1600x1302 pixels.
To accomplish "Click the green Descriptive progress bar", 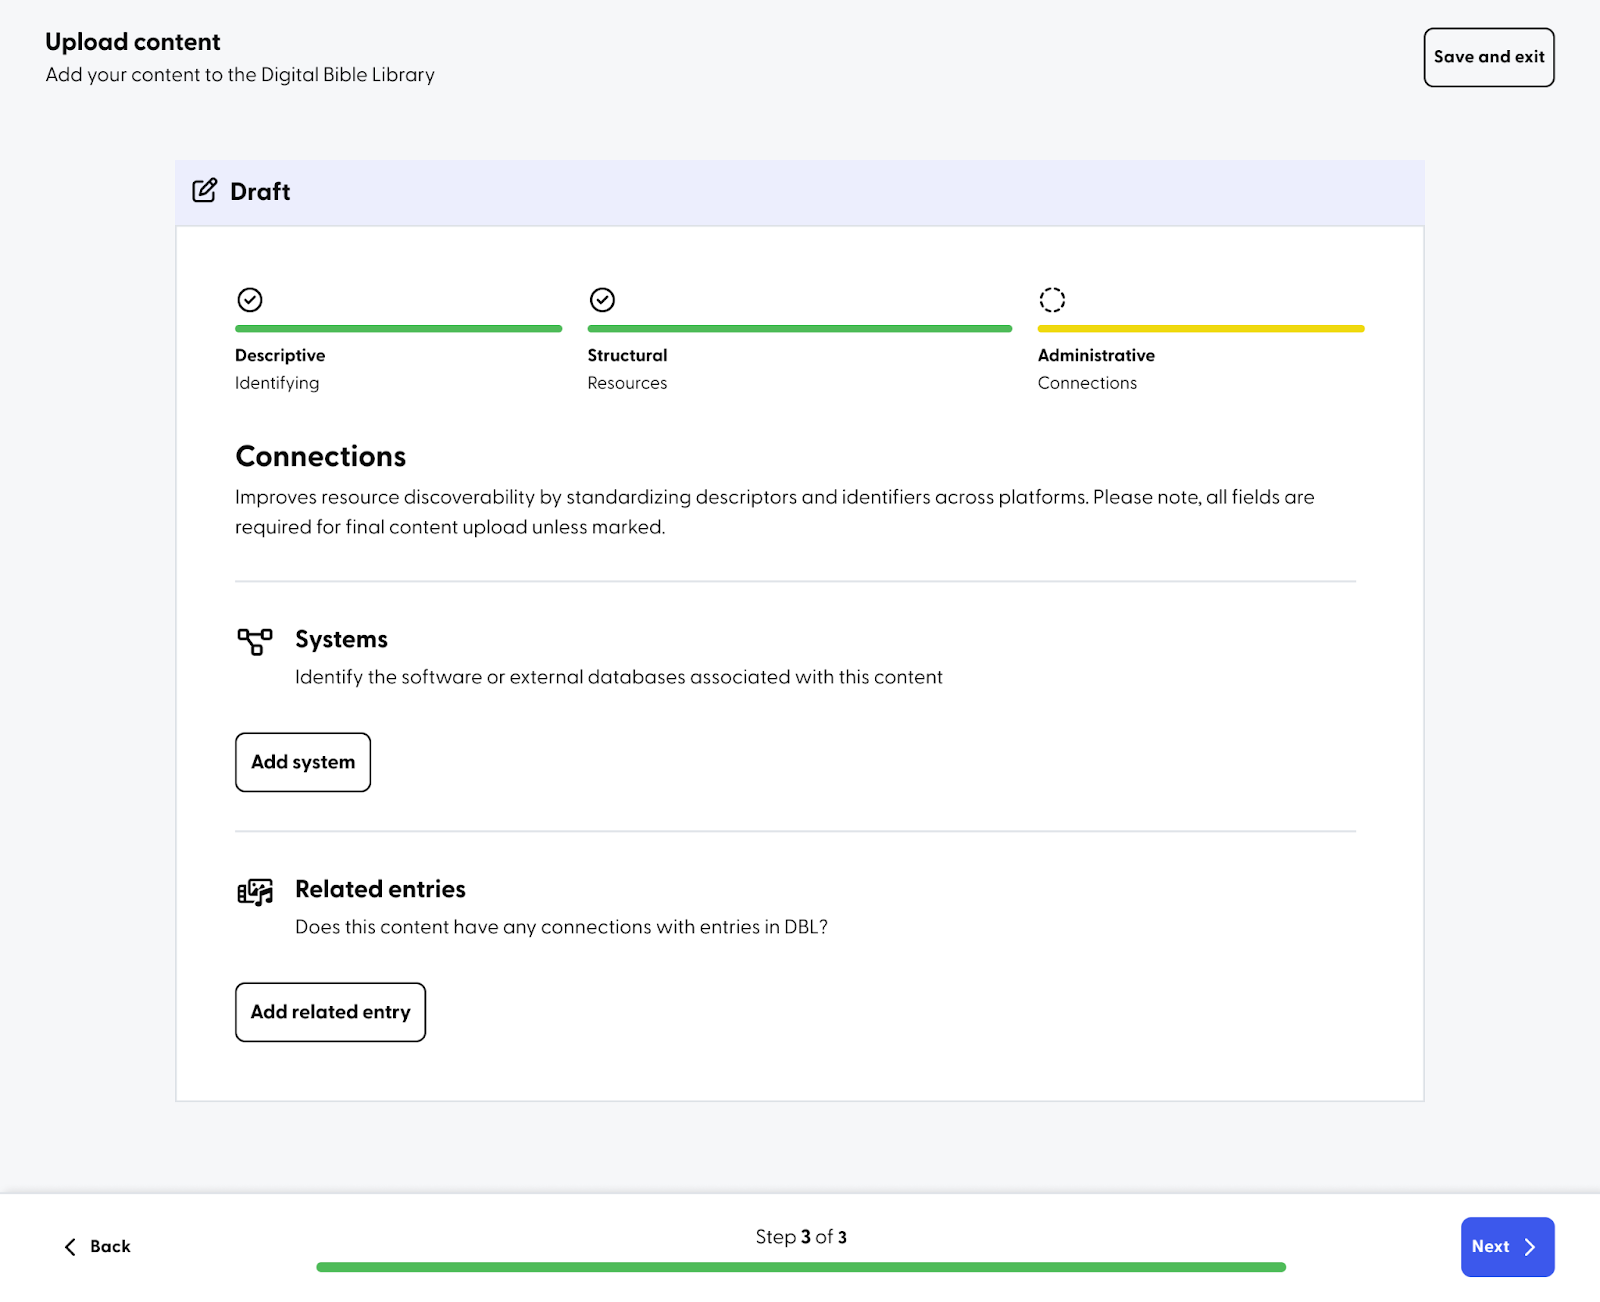I will [x=398, y=329].
